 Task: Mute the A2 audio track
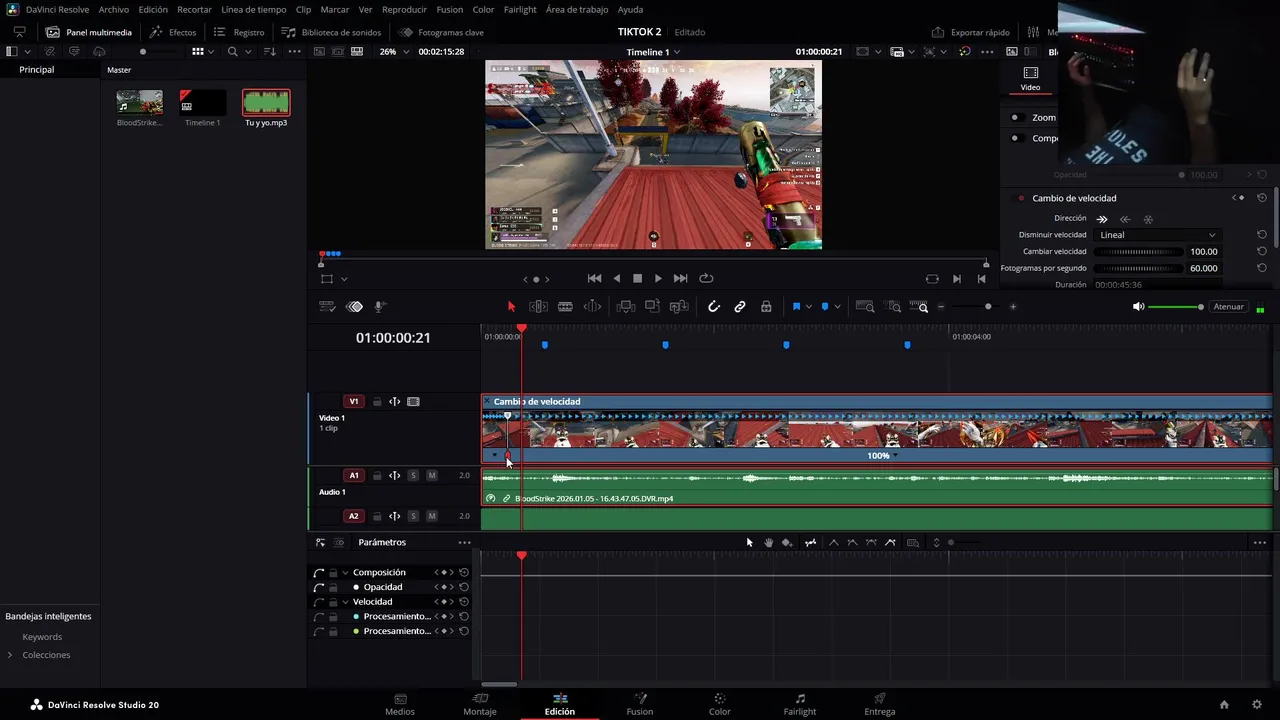tap(432, 516)
